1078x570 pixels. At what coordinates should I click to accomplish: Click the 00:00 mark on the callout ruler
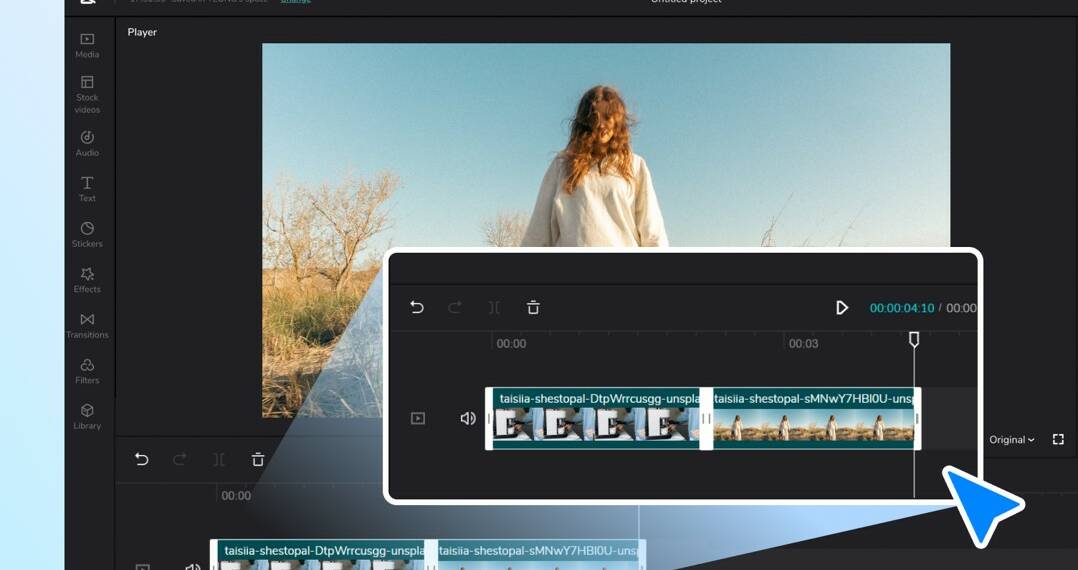coord(511,343)
